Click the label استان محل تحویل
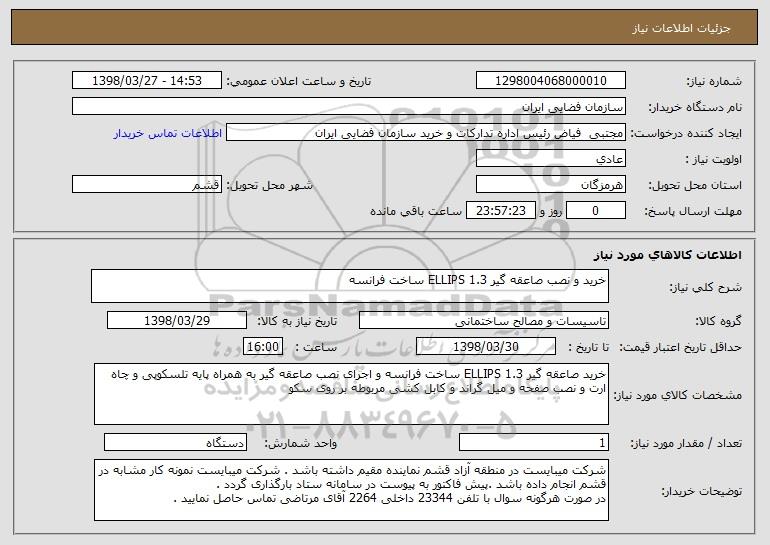Screen dimensions: 770x545 point(695,186)
